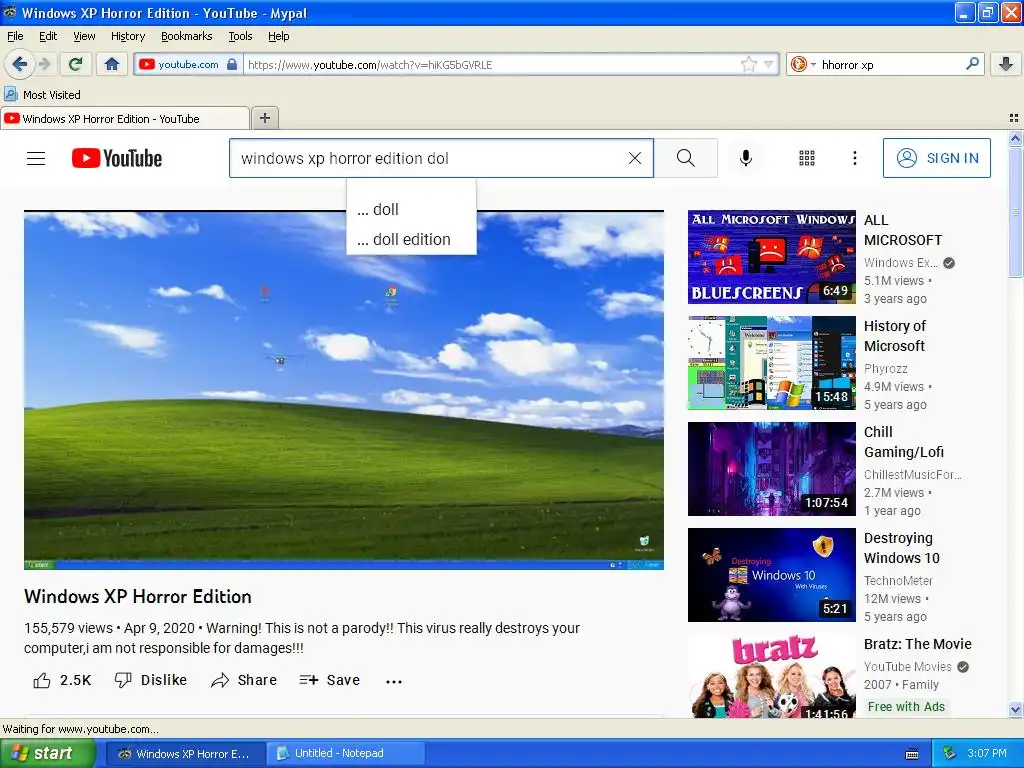1024x768 pixels.
Task: Click the History of Microsoft title
Action: click(895, 336)
